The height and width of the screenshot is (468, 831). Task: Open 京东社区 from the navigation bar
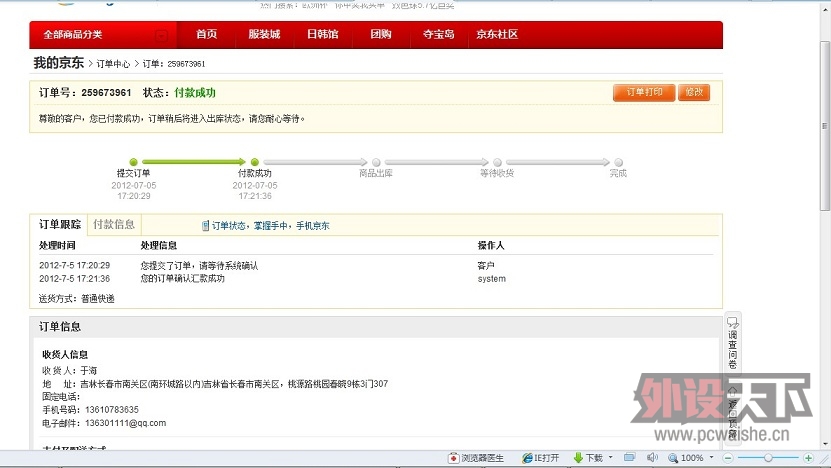[x=497, y=35]
